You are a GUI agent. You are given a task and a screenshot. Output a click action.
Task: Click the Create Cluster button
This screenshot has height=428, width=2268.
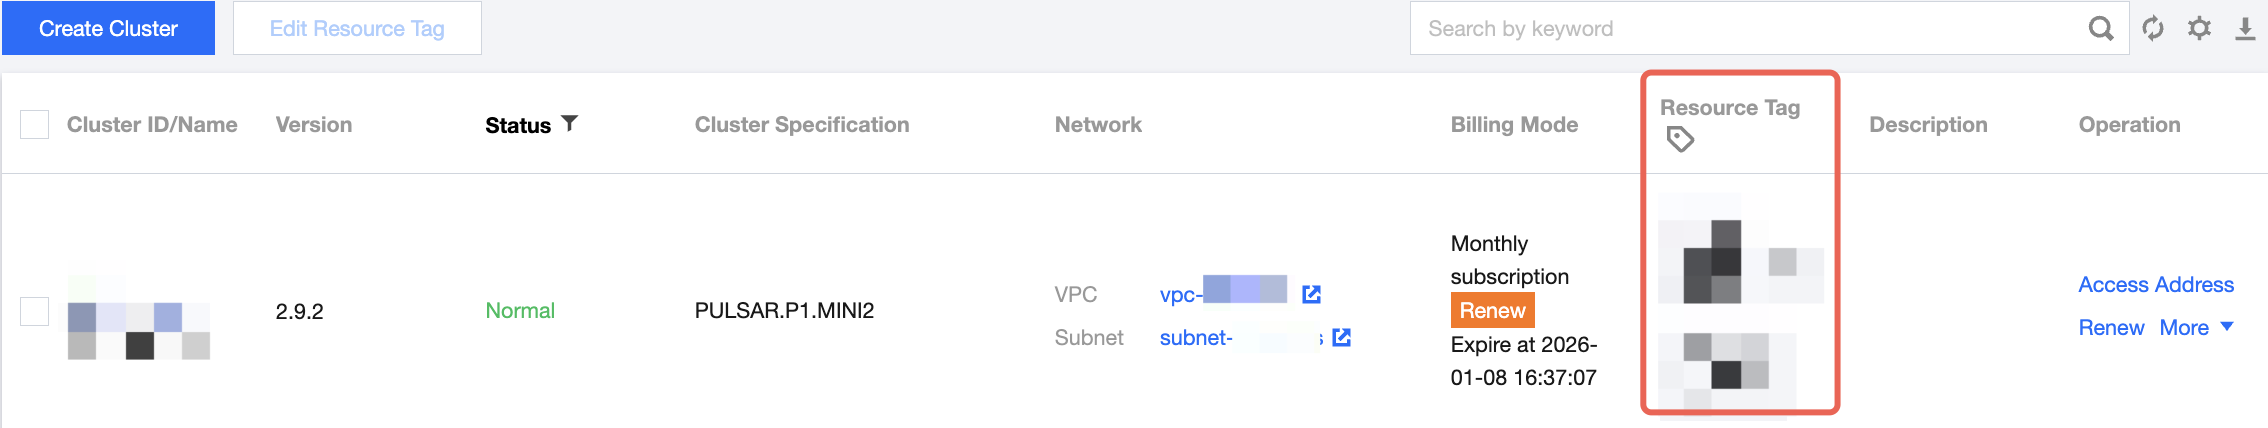[108, 28]
